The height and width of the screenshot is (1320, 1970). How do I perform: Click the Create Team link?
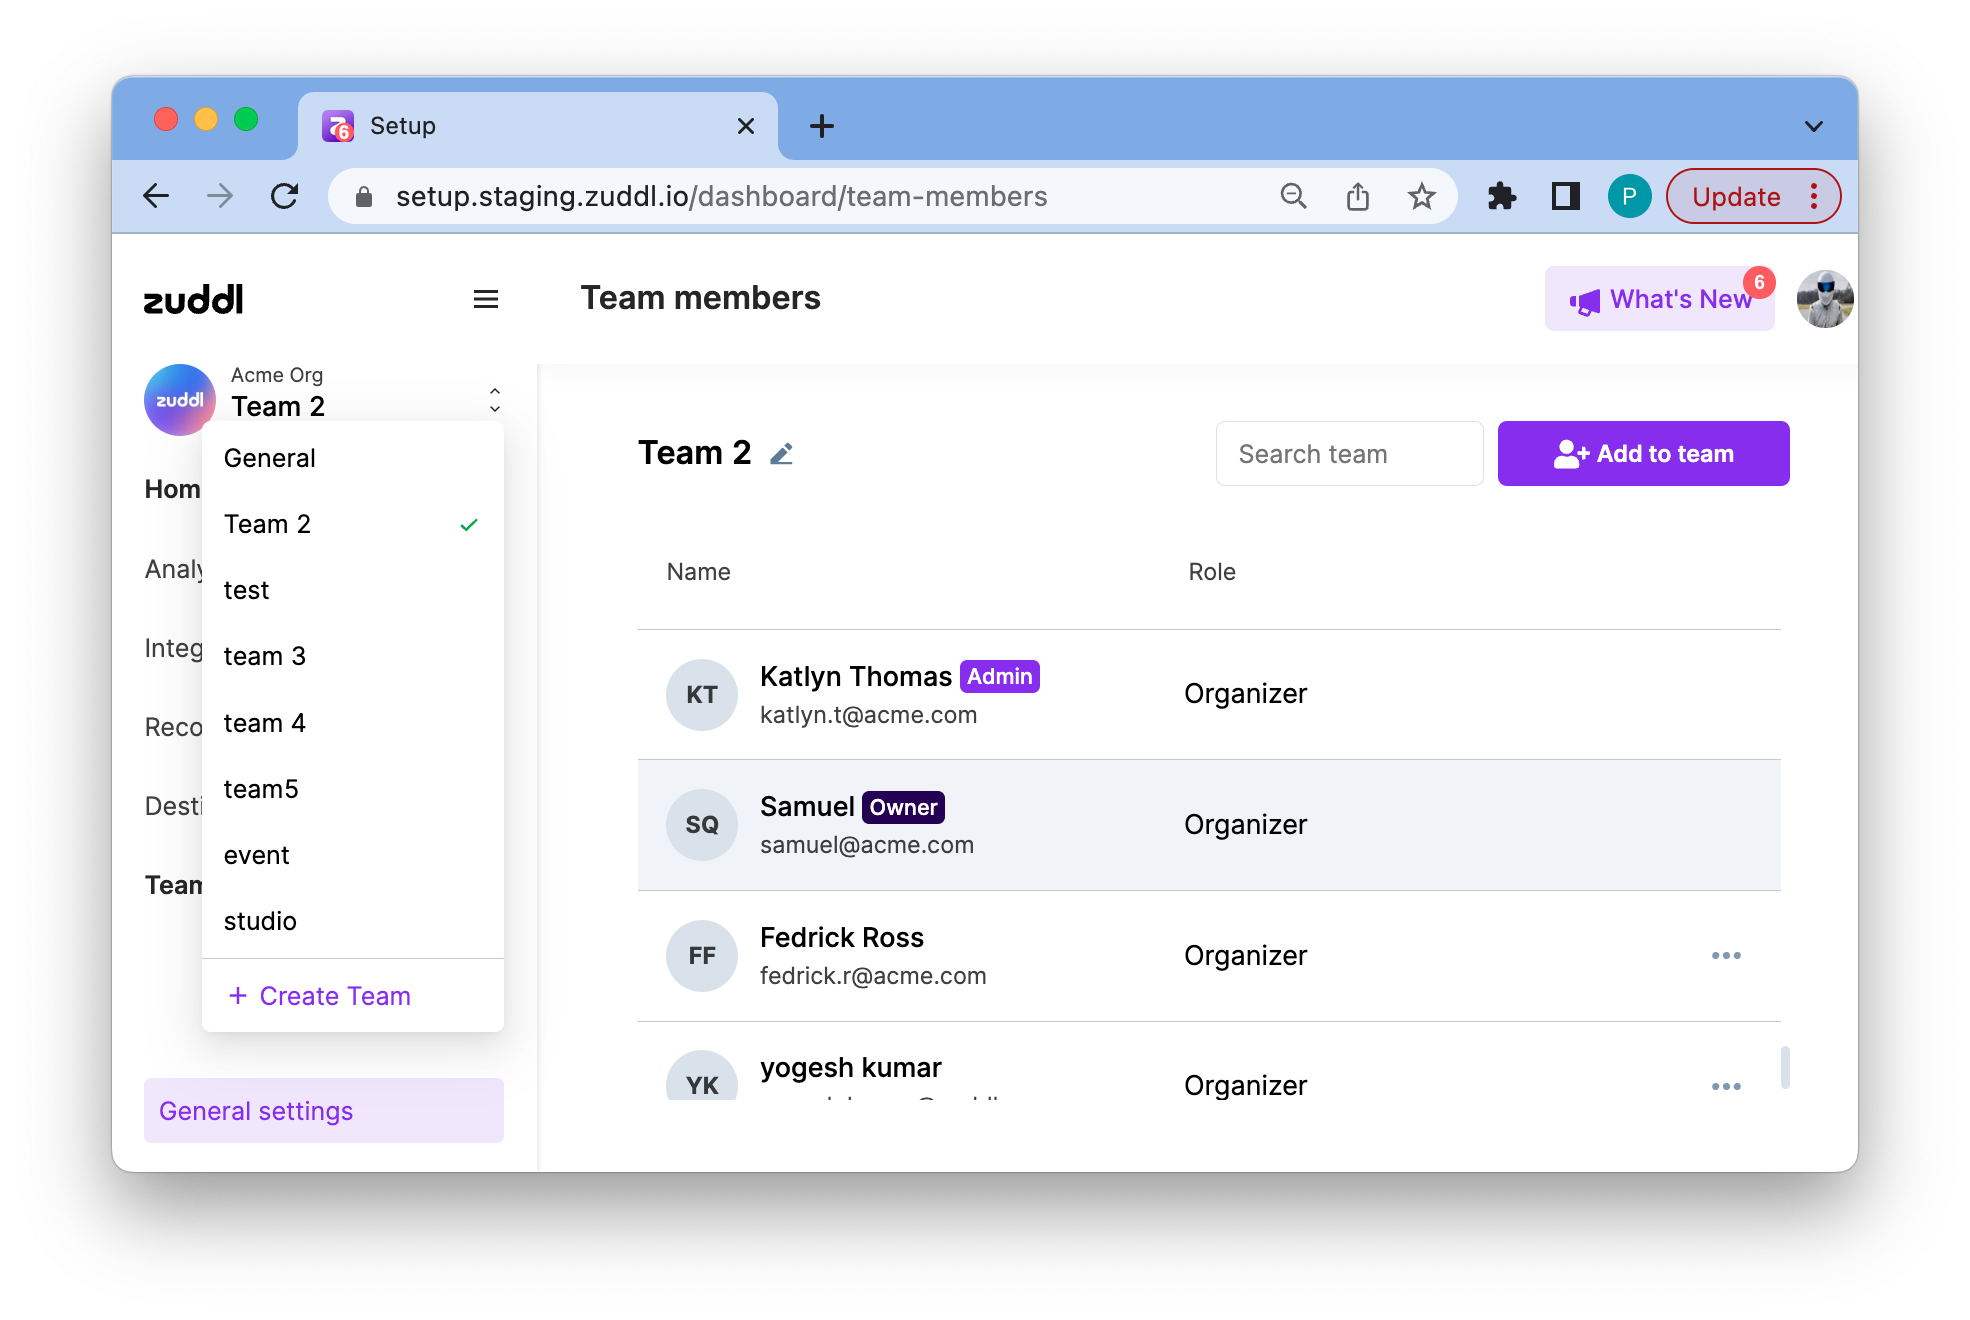click(x=320, y=996)
